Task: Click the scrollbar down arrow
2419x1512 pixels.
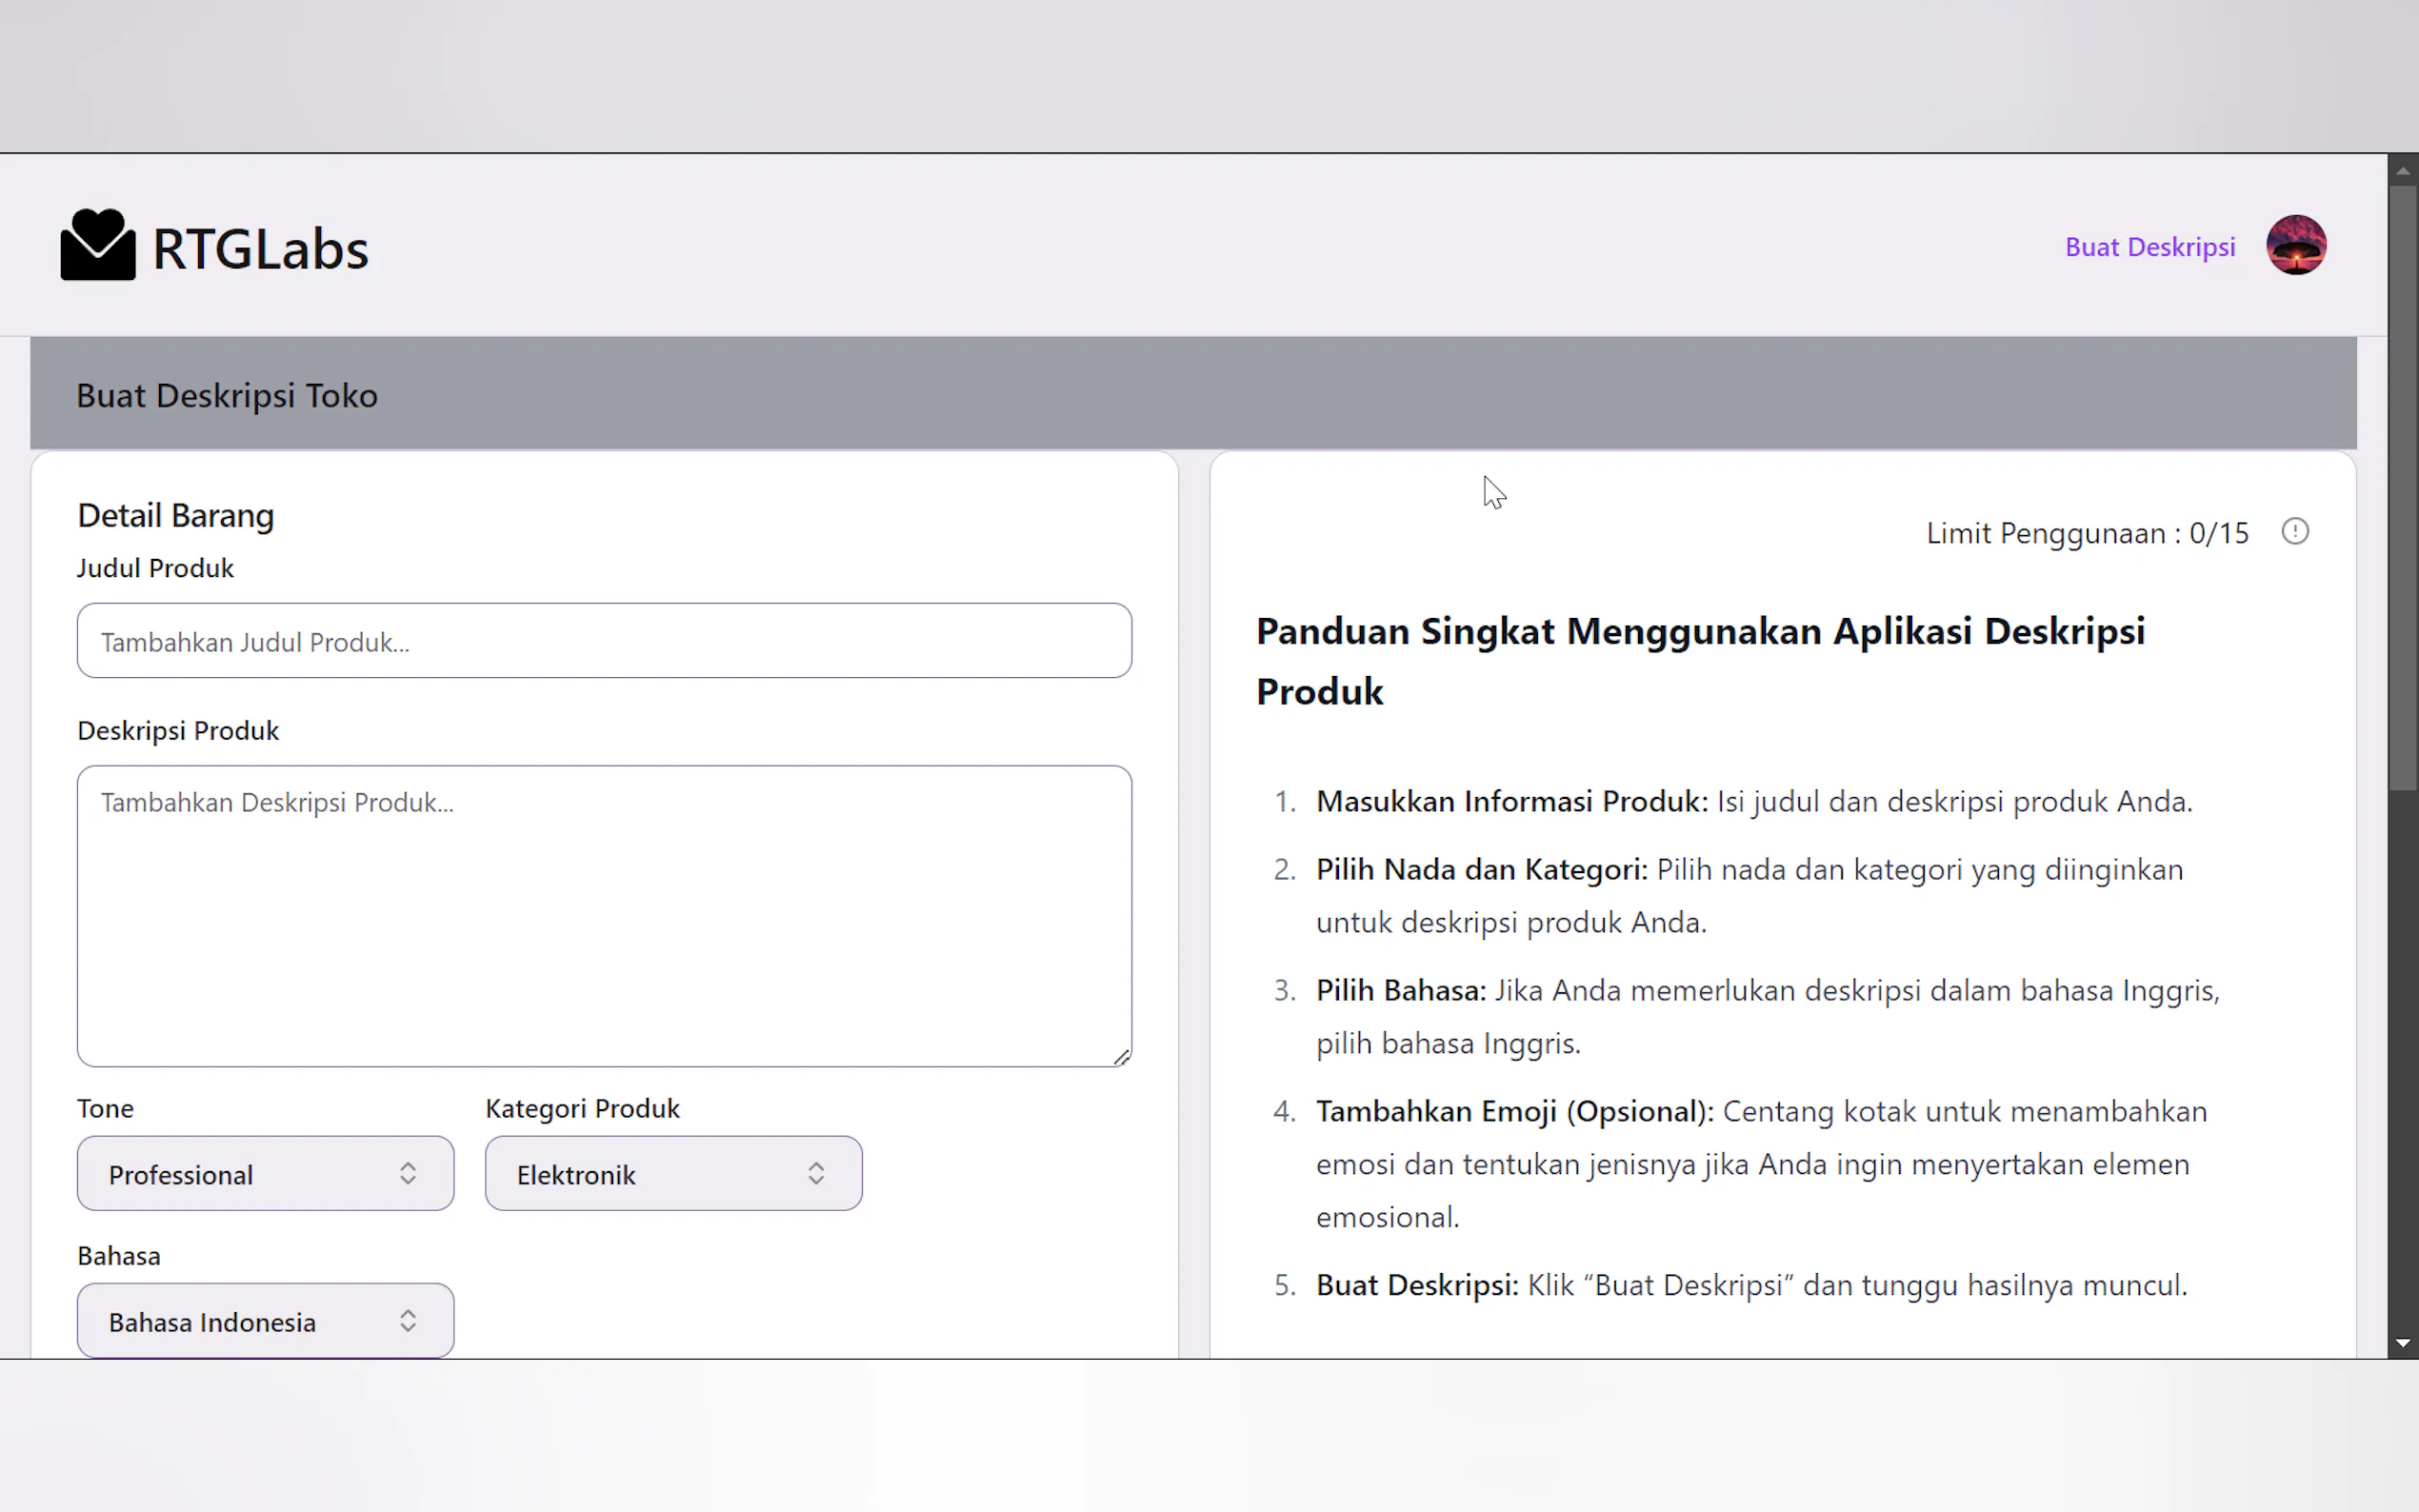Action: click(2402, 1343)
